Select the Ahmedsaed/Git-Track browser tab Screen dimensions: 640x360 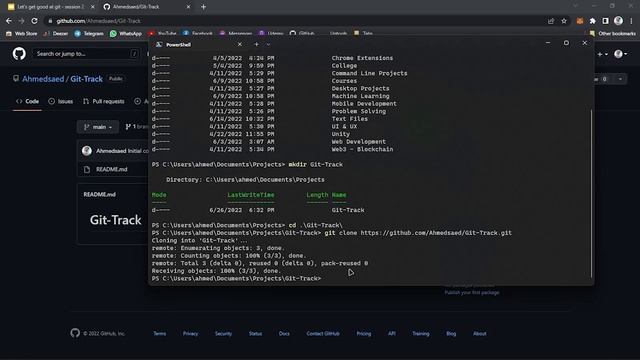[146, 7]
